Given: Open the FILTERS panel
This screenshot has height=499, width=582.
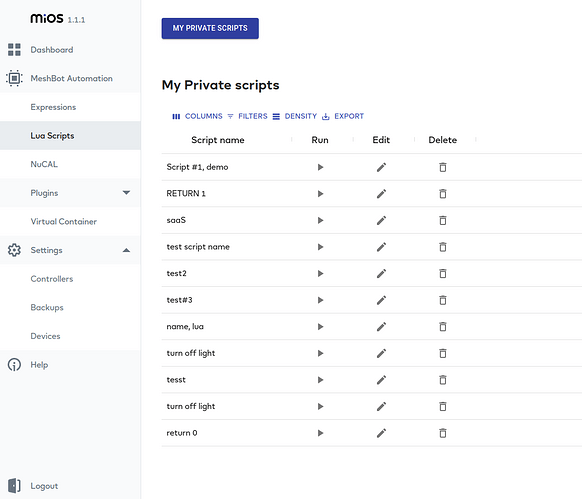Looking at the screenshot, I should click(x=248, y=116).
